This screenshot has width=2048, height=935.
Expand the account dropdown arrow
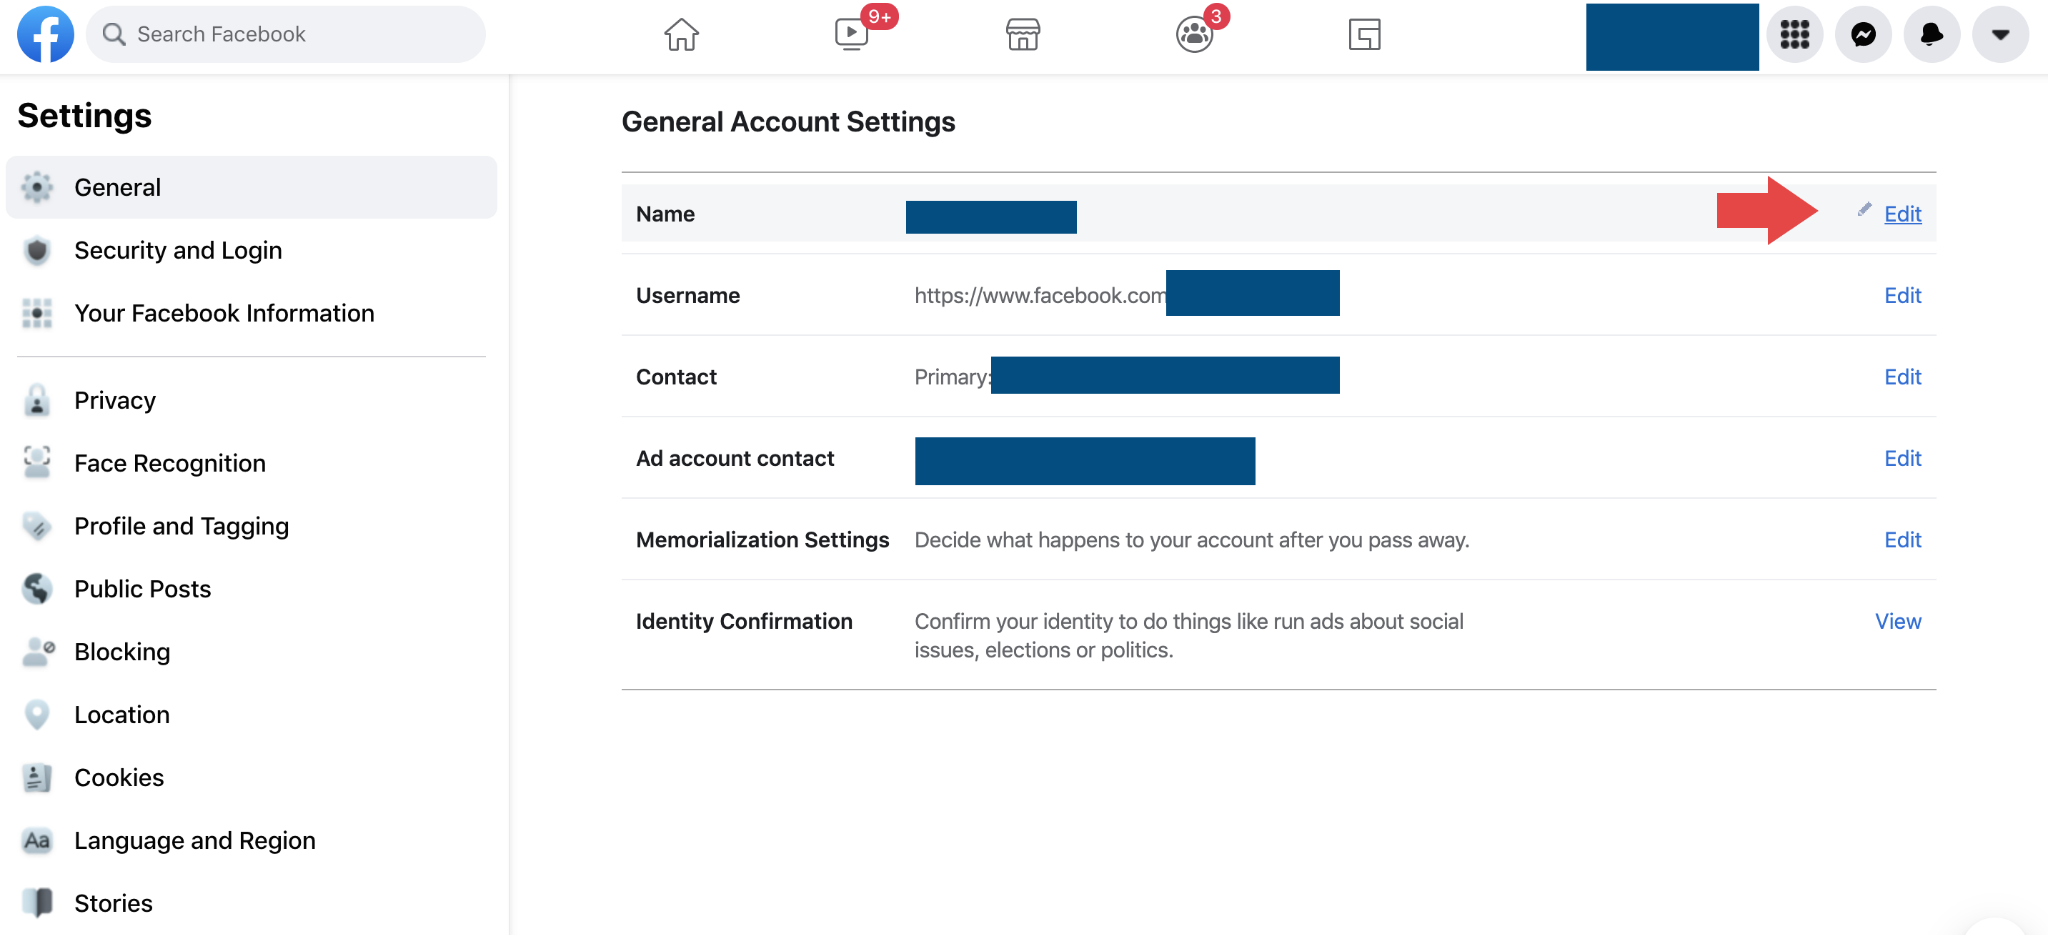(x=2000, y=35)
